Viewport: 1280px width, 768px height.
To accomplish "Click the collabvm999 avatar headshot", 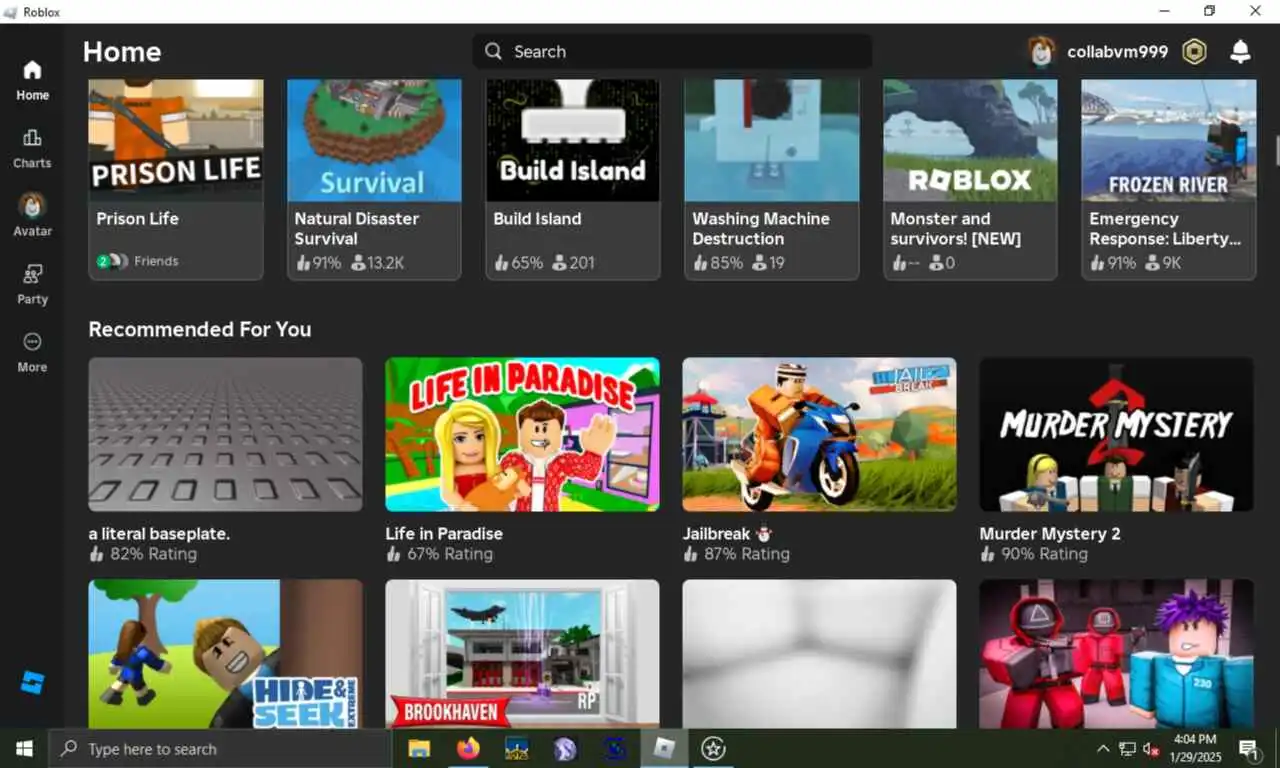I will (x=1042, y=52).
